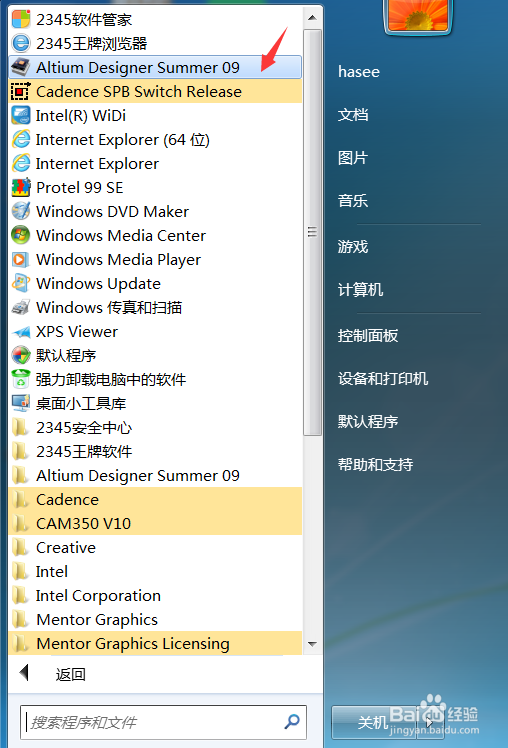Viewport: 508px width, 748px height.
Task: Open 控制面板 from the right pane
Action: (x=367, y=336)
